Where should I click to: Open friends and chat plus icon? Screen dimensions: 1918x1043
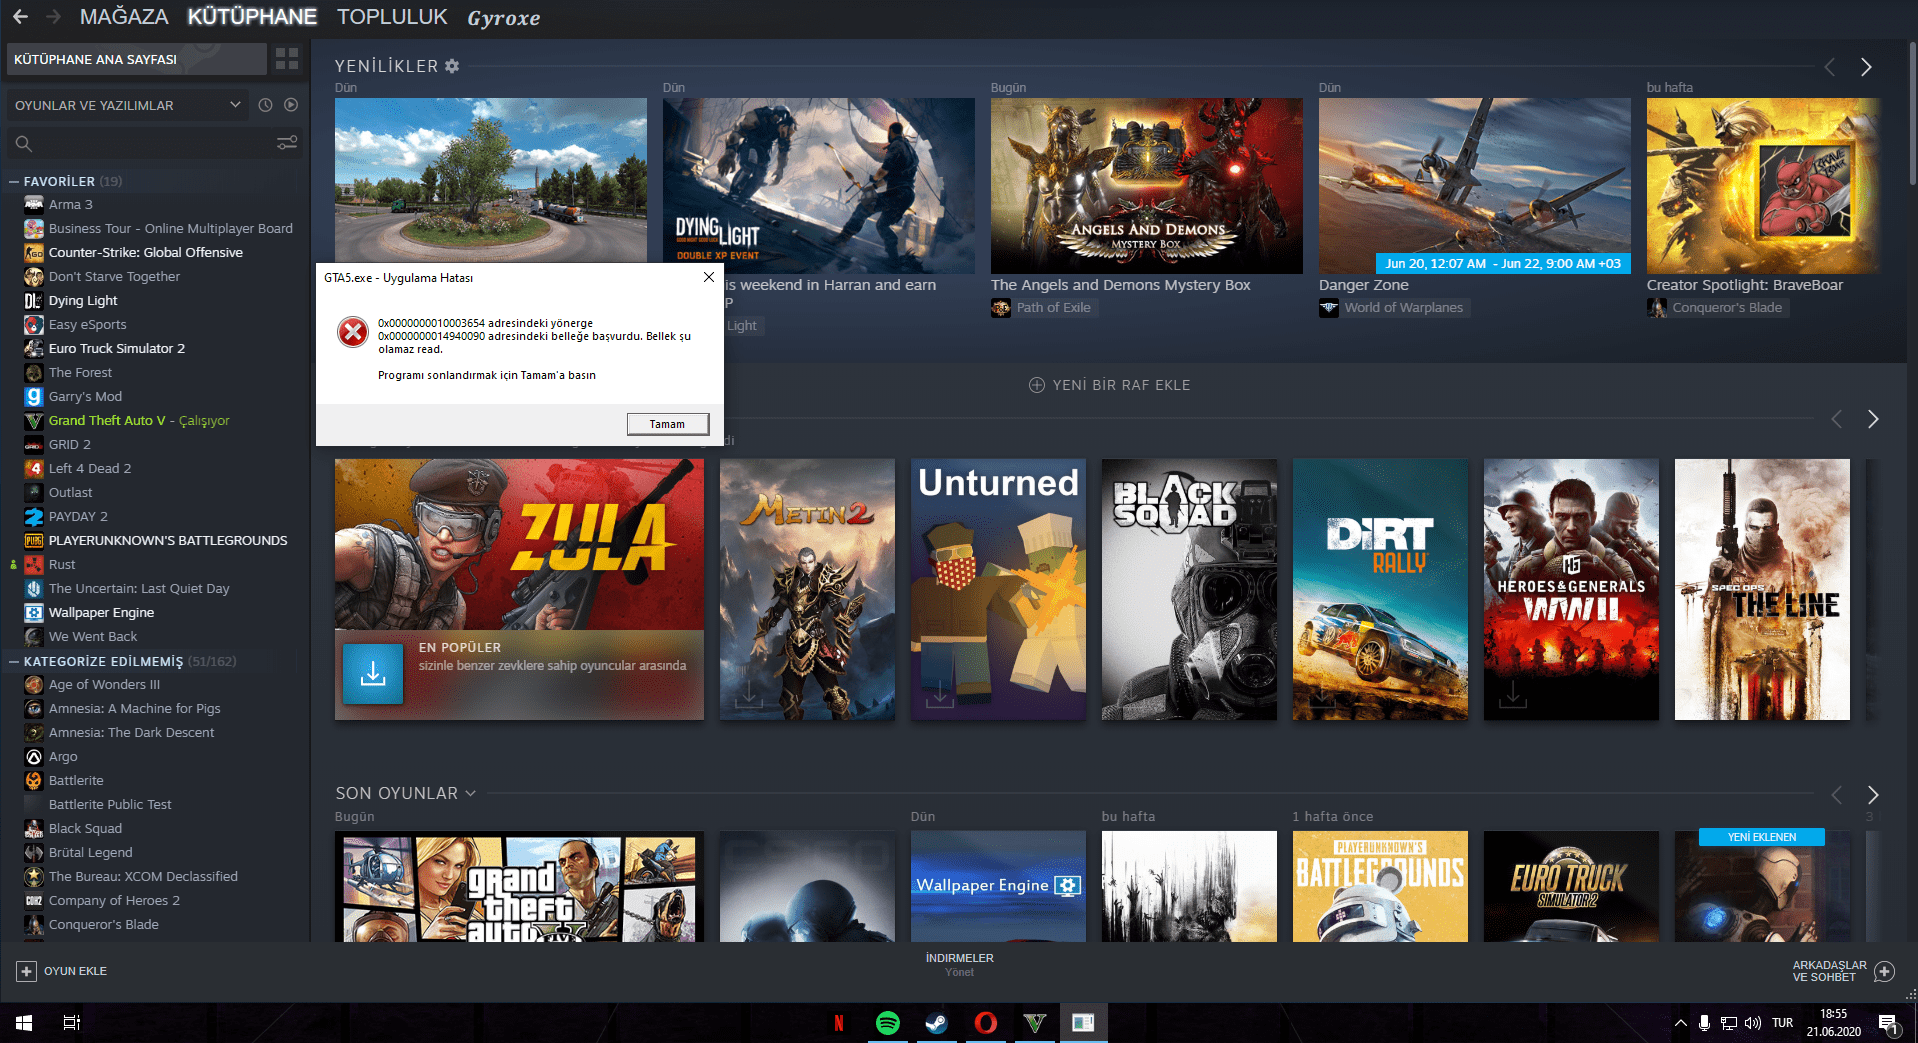click(1884, 971)
